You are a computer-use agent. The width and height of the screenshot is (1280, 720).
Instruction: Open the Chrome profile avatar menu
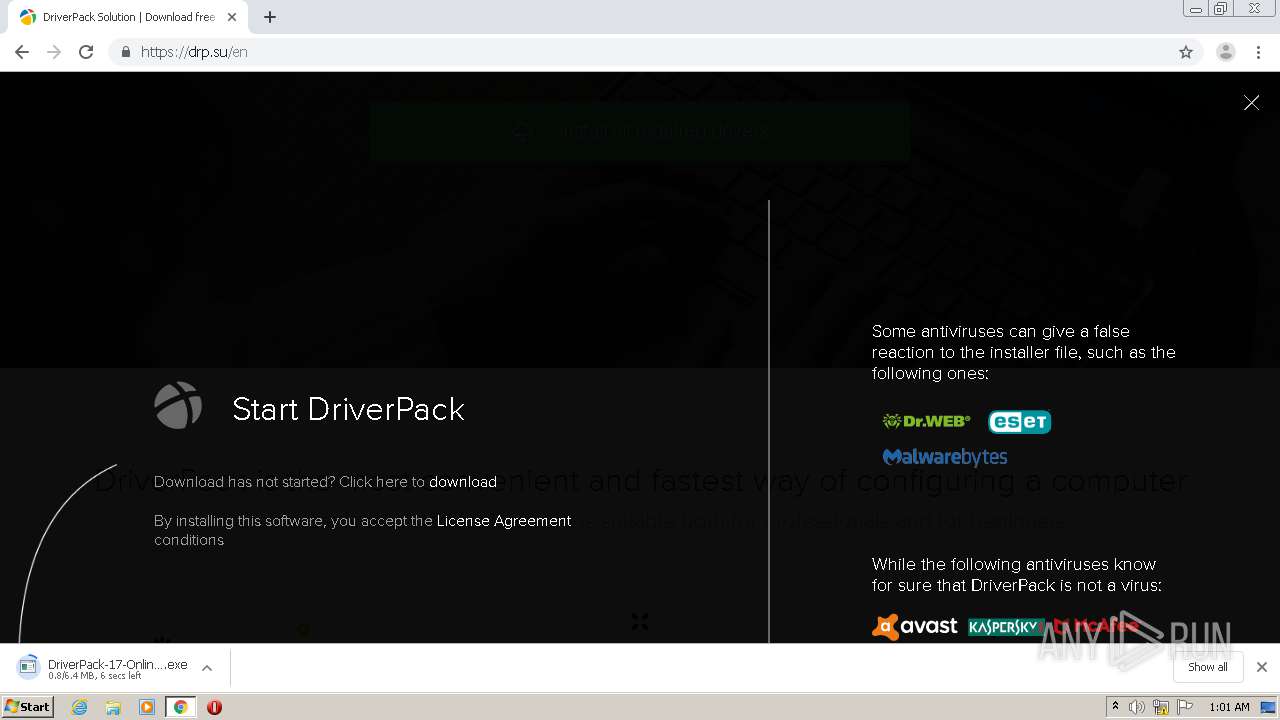coord(1226,52)
